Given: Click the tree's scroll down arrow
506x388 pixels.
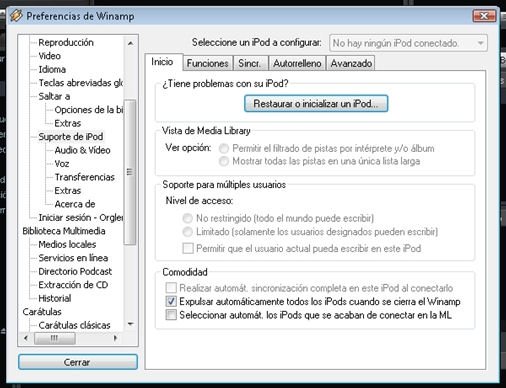Looking at the screenshot, I should [130, 324].
